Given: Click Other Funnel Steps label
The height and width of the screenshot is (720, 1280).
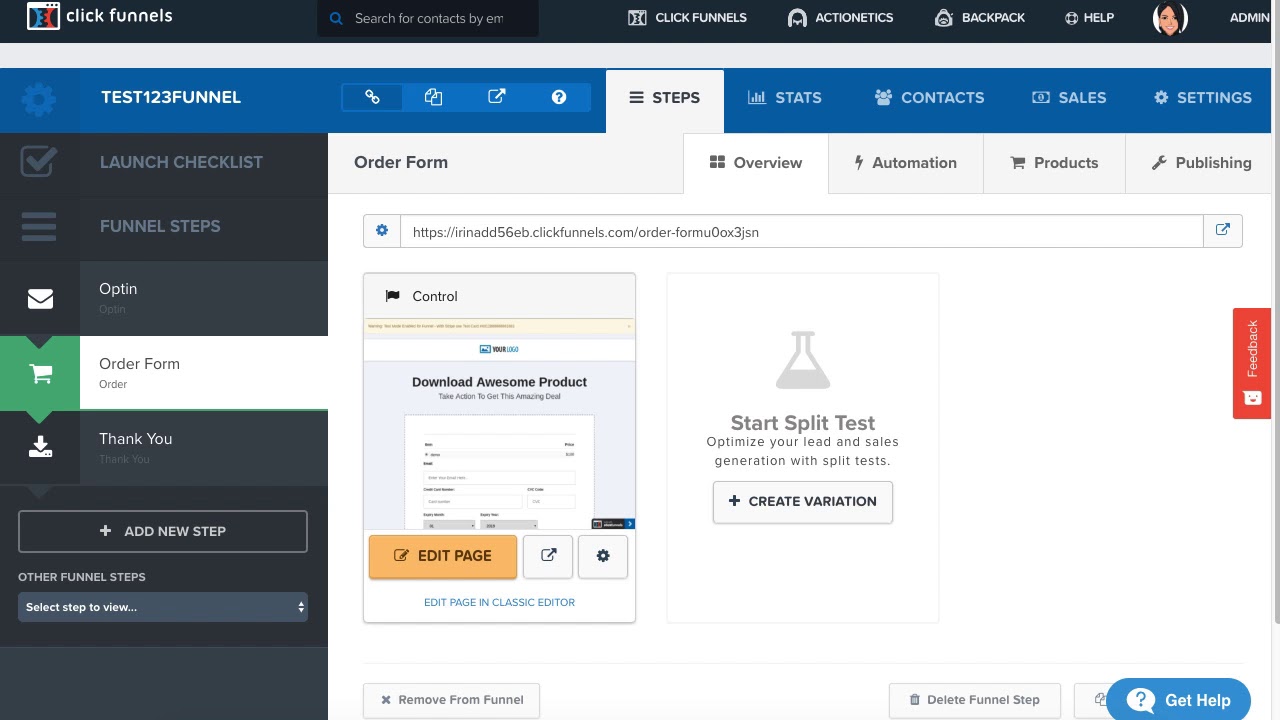Looking at the screenshot, I should tap(82, 577).
